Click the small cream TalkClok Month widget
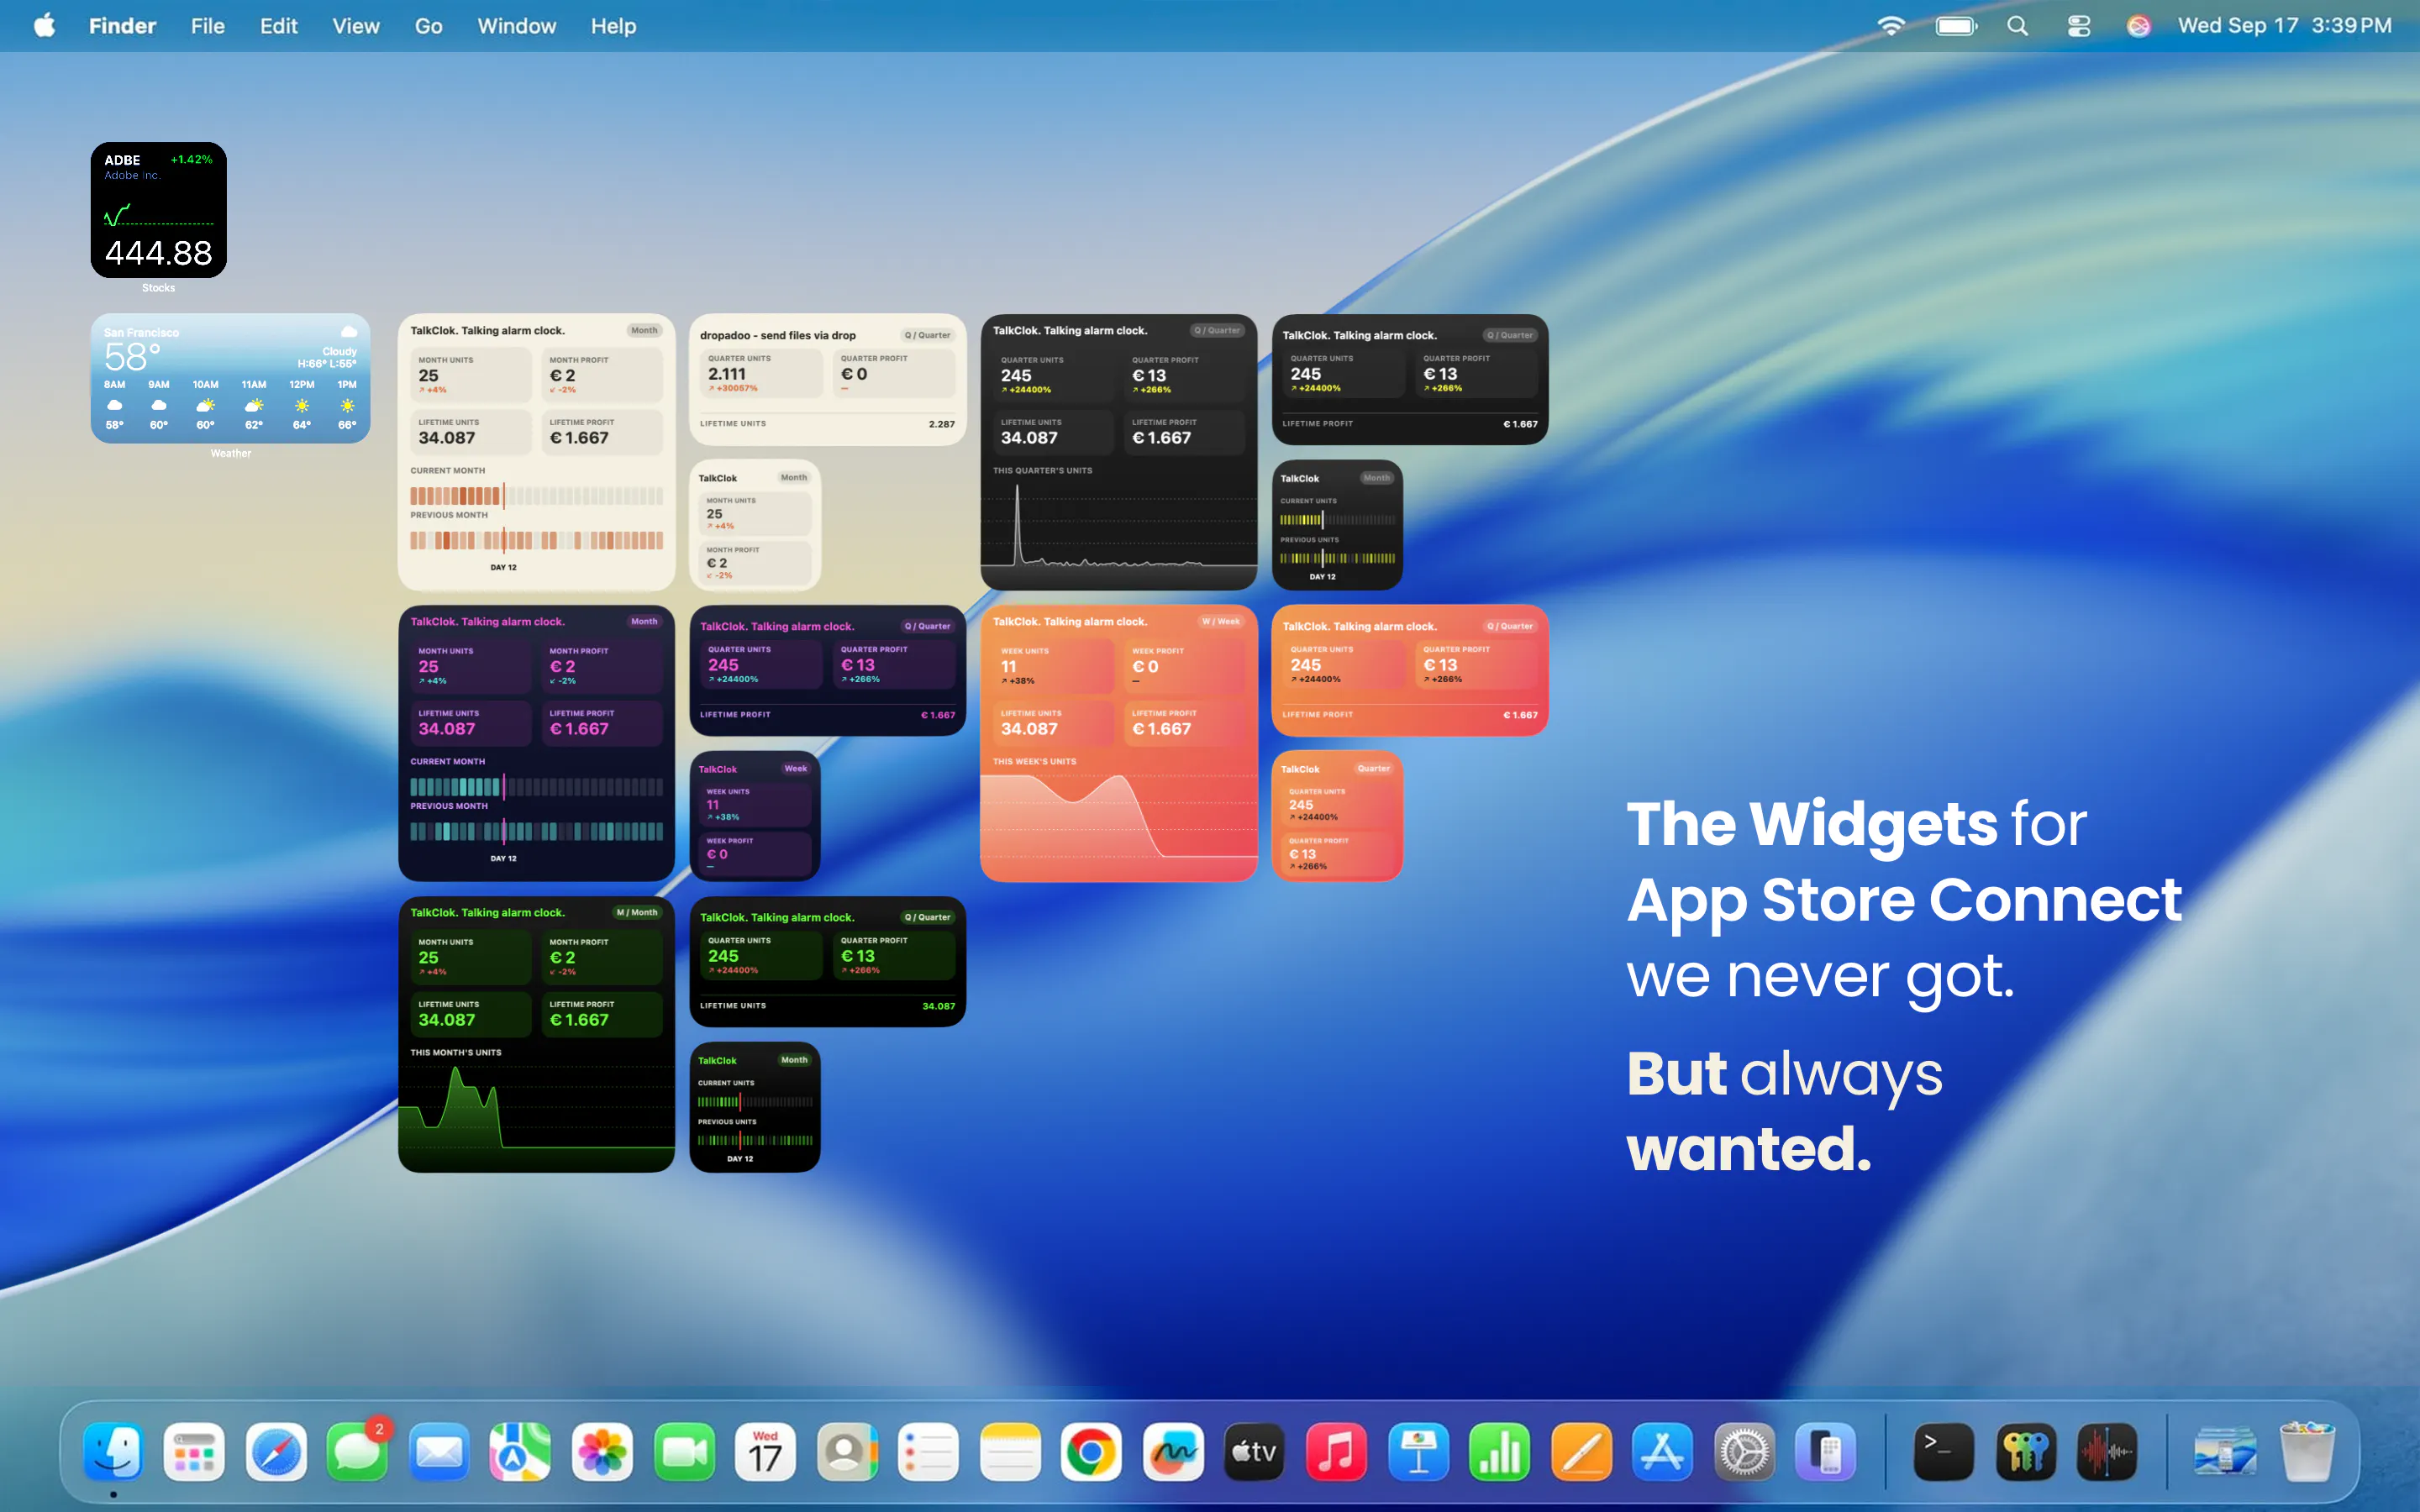 pyautogui.click(x=755, y=525)
